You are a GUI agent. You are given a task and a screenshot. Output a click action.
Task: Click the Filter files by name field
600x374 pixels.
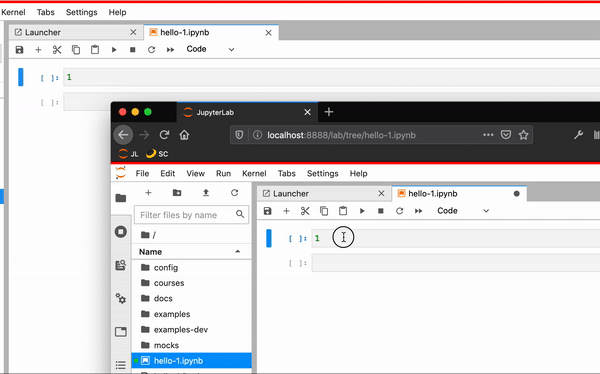187,215
